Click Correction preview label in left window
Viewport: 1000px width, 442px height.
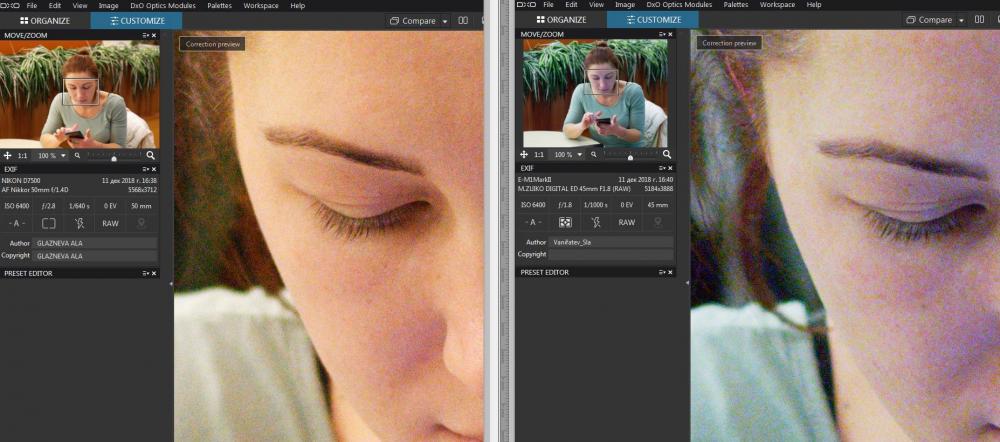pyautogui.click(x=212, y=44)
